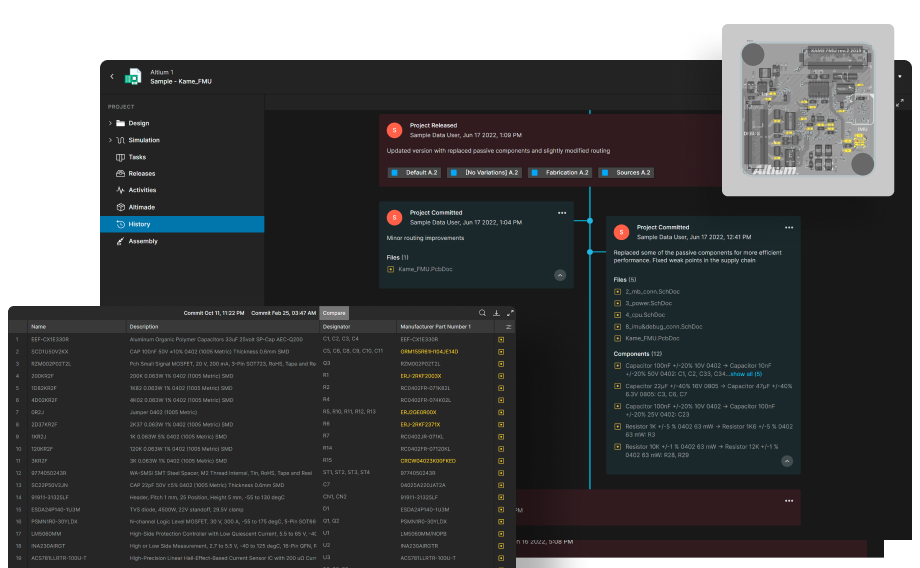Screen dimensions: 920x568
Task: Click the Altimade cube icon
Action: pyautogui.click(x=120, y=207)
